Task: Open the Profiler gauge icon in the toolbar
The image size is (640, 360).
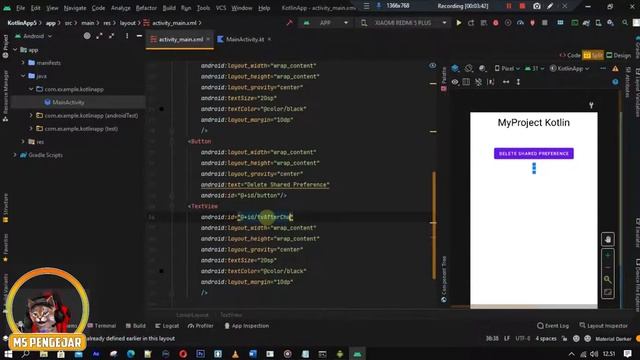Action: pyautogui.click(x=520, y=23)
